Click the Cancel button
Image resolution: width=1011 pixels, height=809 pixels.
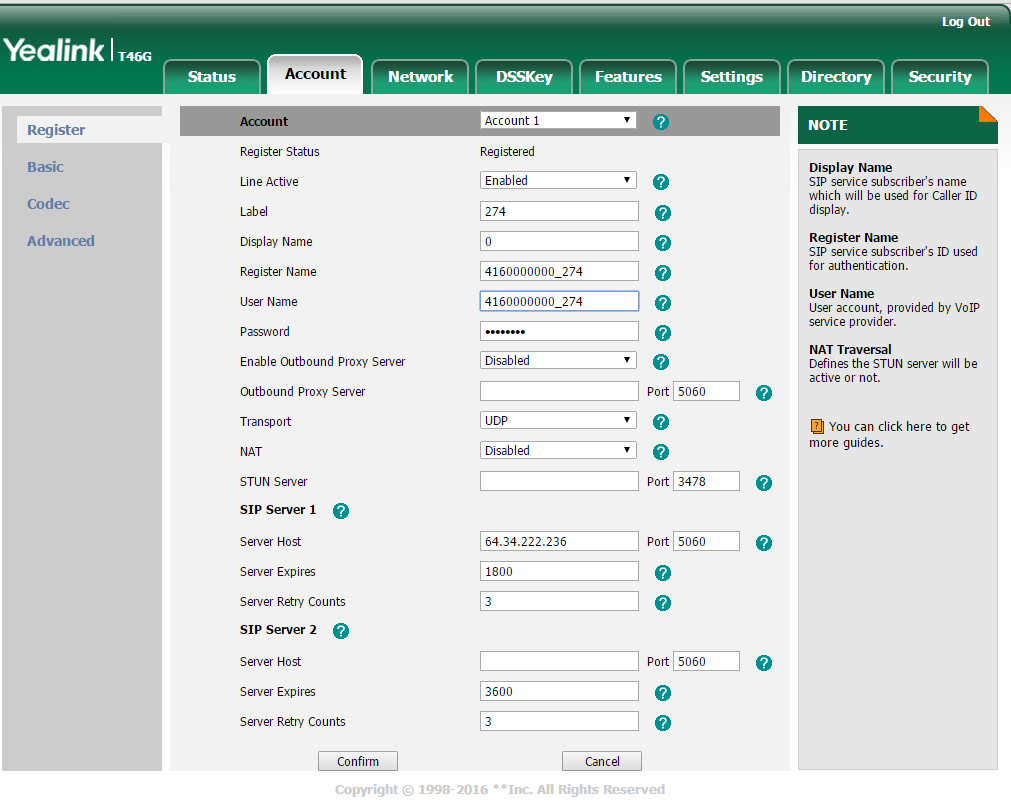(x=602, y=761)
